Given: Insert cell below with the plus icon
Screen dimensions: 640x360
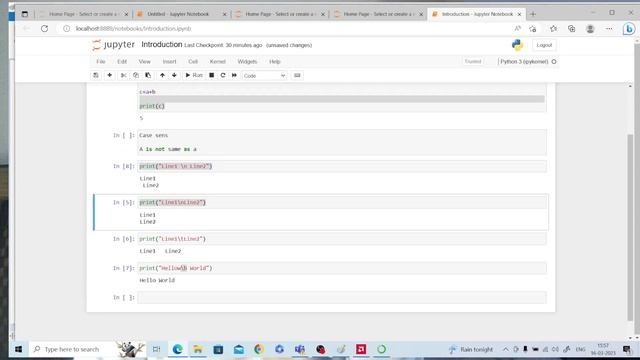Looking at the screenshot, I should (109, 76).
